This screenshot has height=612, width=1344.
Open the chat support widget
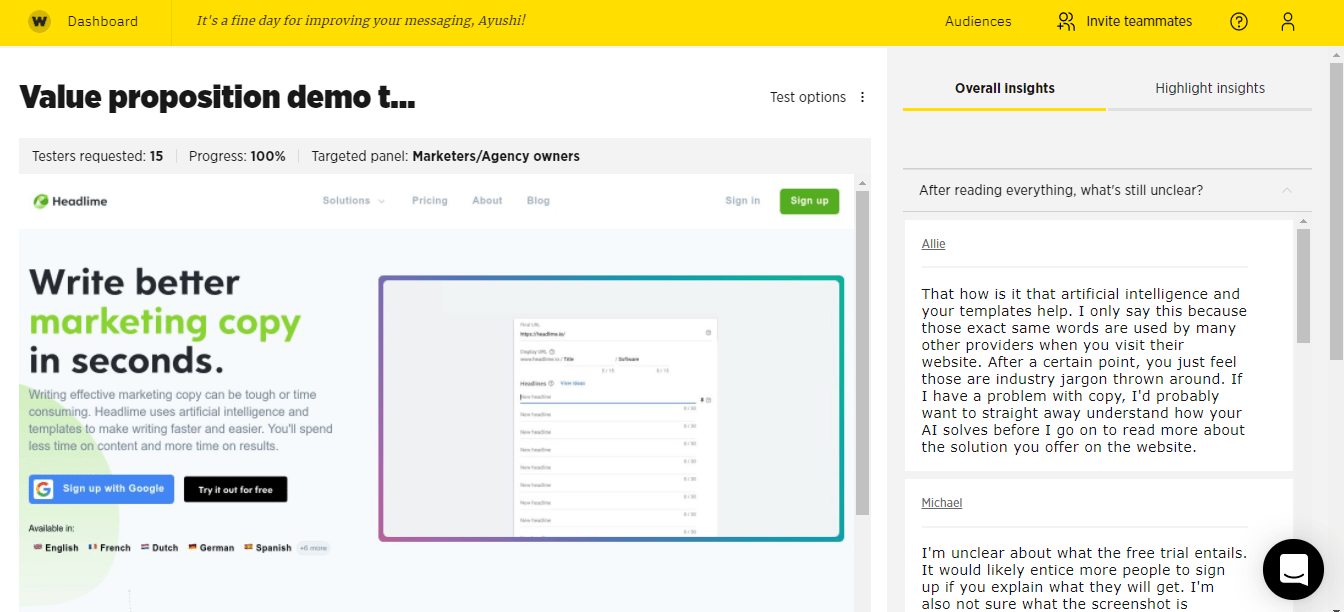(1293, 569)
